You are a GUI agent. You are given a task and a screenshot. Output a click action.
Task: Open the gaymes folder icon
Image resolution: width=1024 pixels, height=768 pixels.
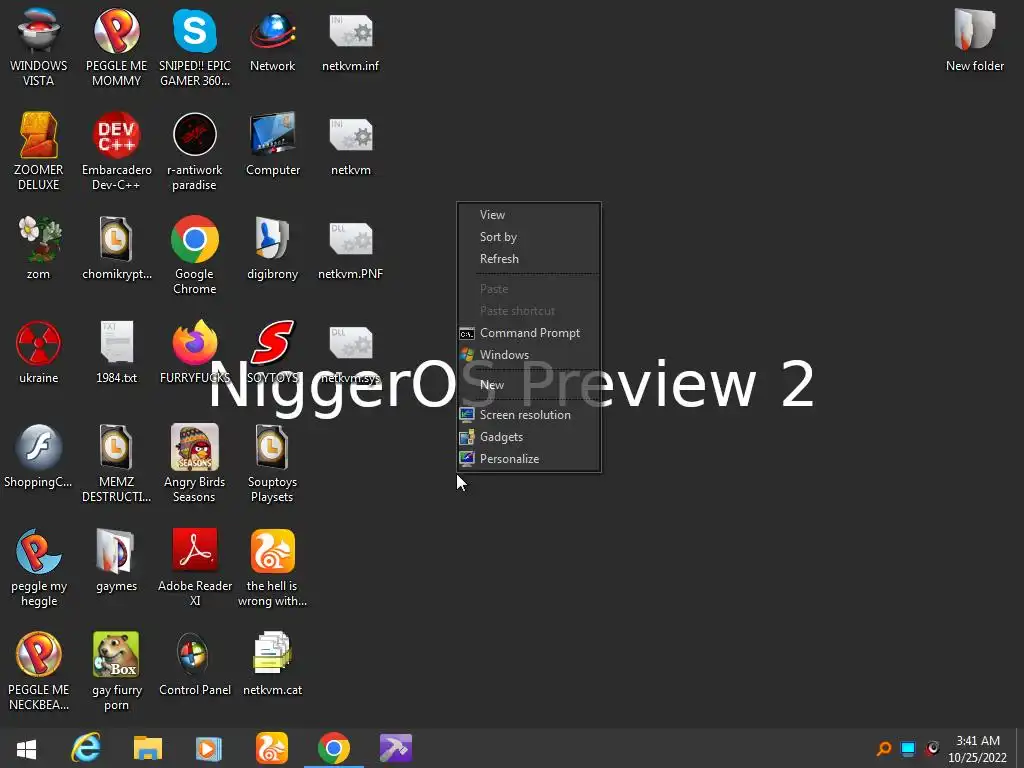click(x=116, y=560)
